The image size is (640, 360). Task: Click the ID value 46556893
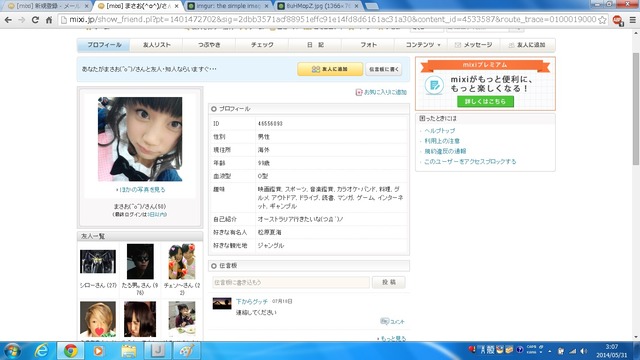pyautogui.click(x=270, y=123)
